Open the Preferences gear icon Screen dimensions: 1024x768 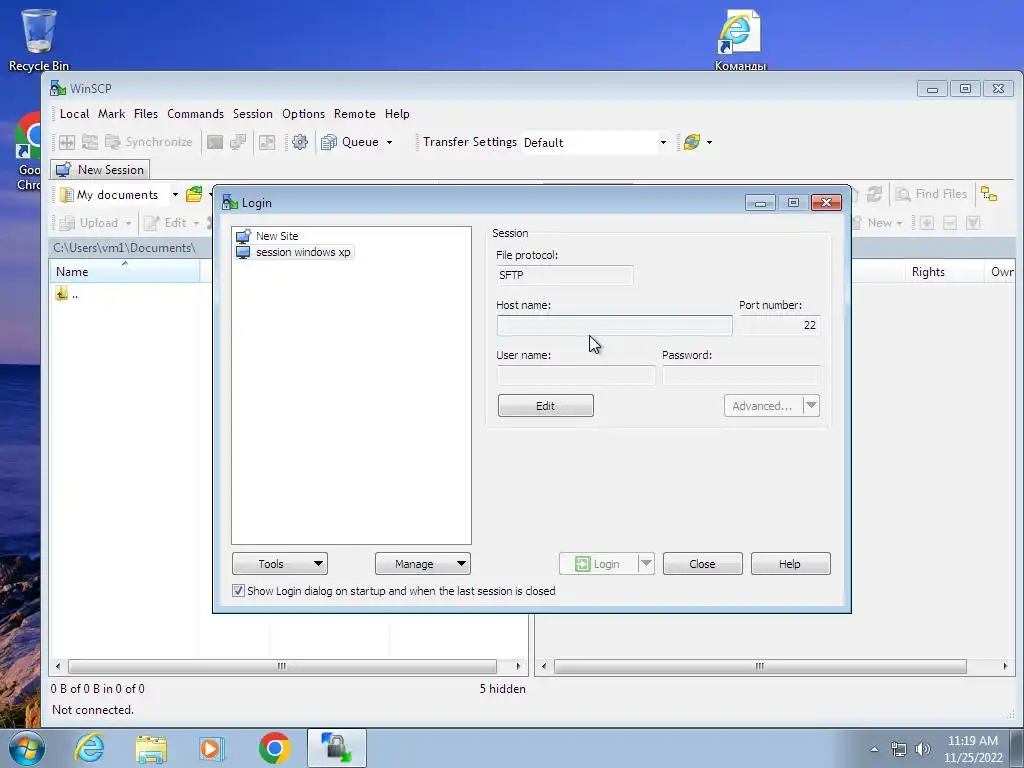click(300, 142)
